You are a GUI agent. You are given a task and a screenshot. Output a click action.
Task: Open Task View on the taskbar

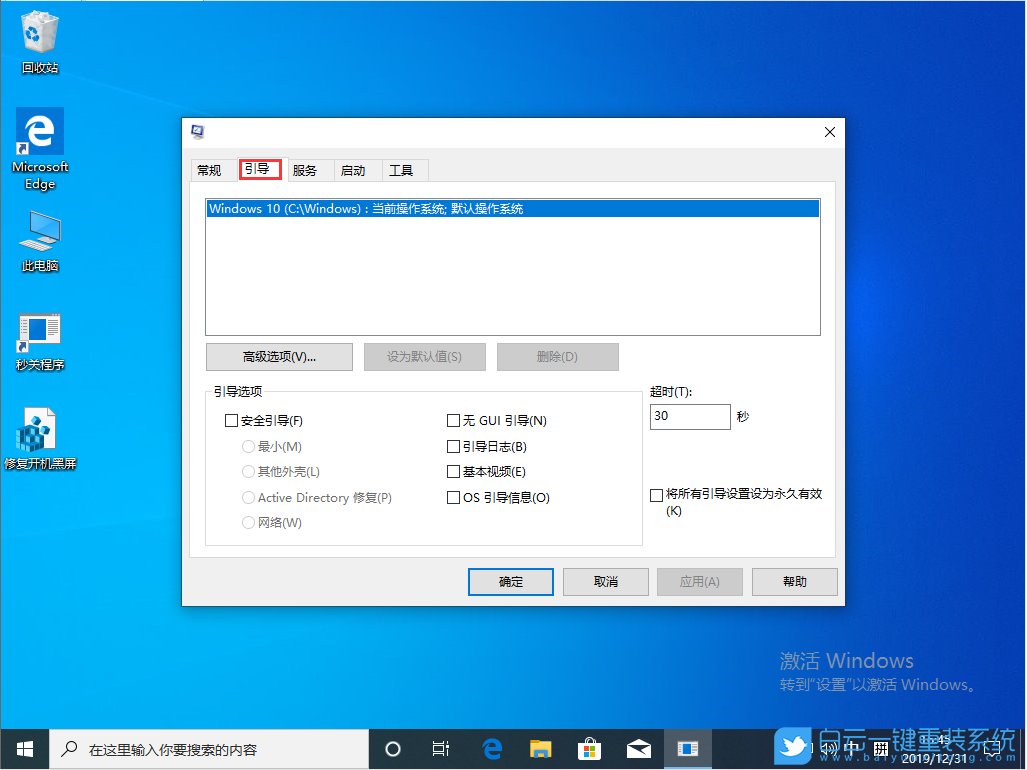[x=440, y=747]
